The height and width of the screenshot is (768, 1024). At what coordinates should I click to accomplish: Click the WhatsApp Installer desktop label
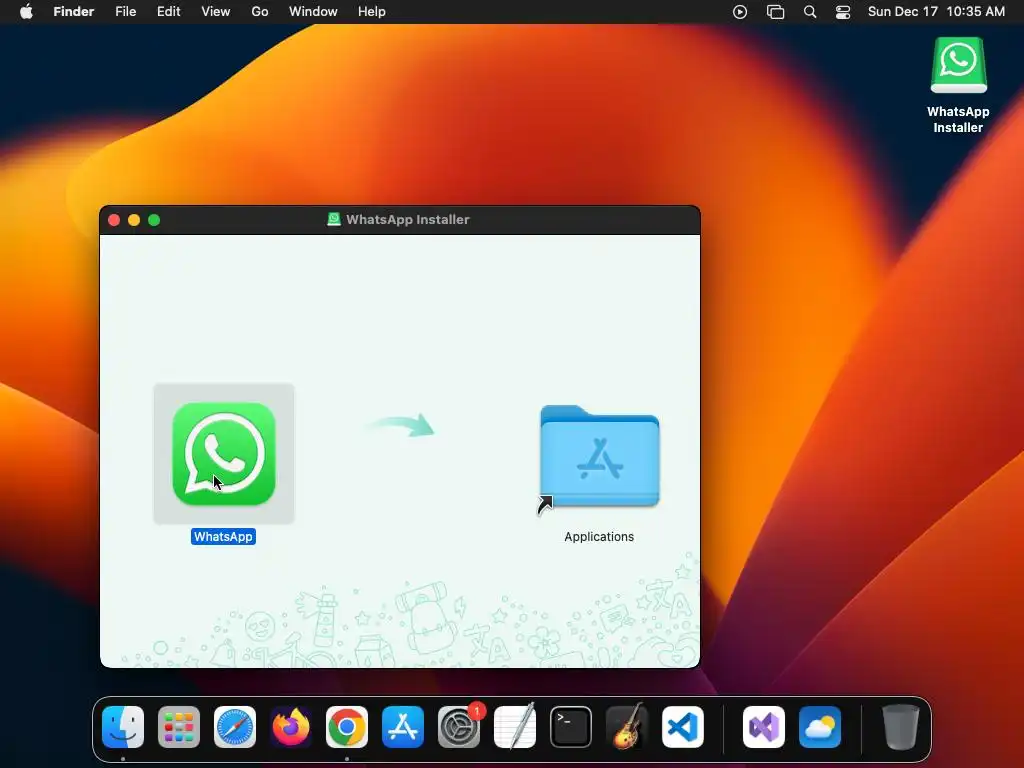958,120
